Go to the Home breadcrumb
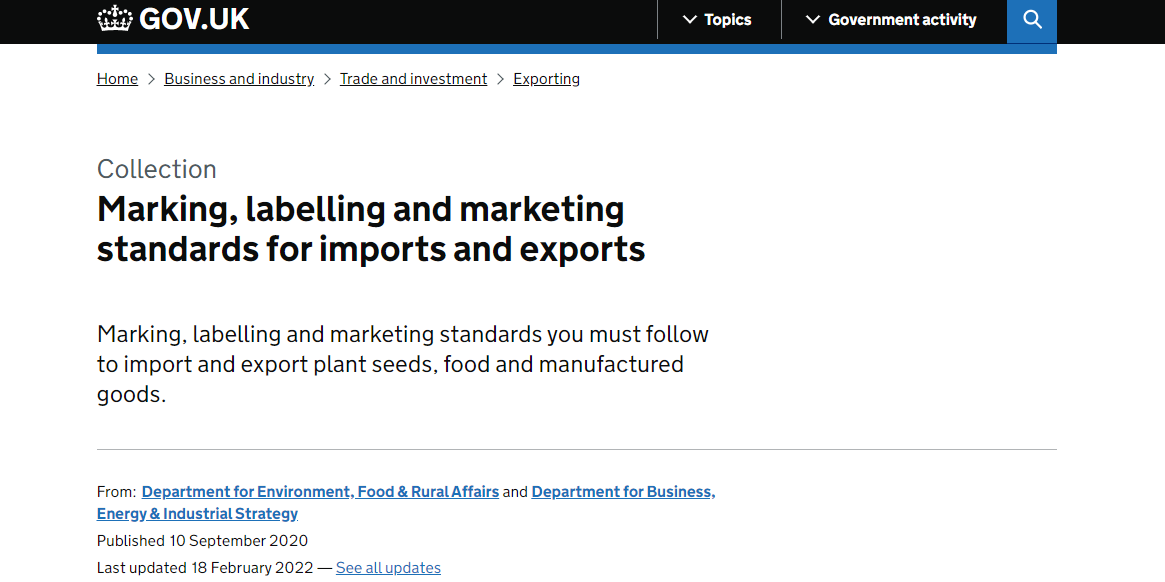The height and width of the screenshot is (582, 1165). [117, 79]
